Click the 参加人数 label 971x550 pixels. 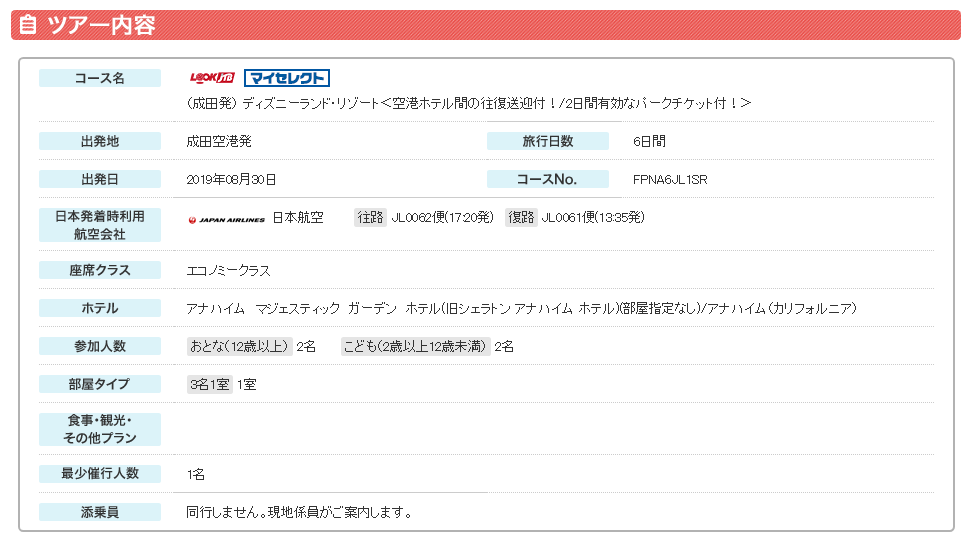[100, 346]
